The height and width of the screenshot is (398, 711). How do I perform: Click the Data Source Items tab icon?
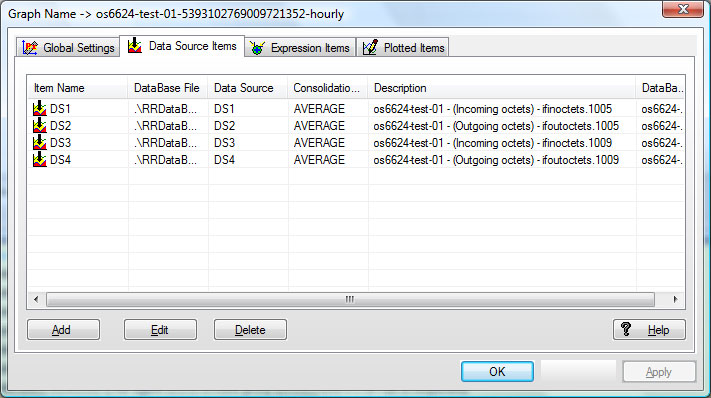coord(135,45)
